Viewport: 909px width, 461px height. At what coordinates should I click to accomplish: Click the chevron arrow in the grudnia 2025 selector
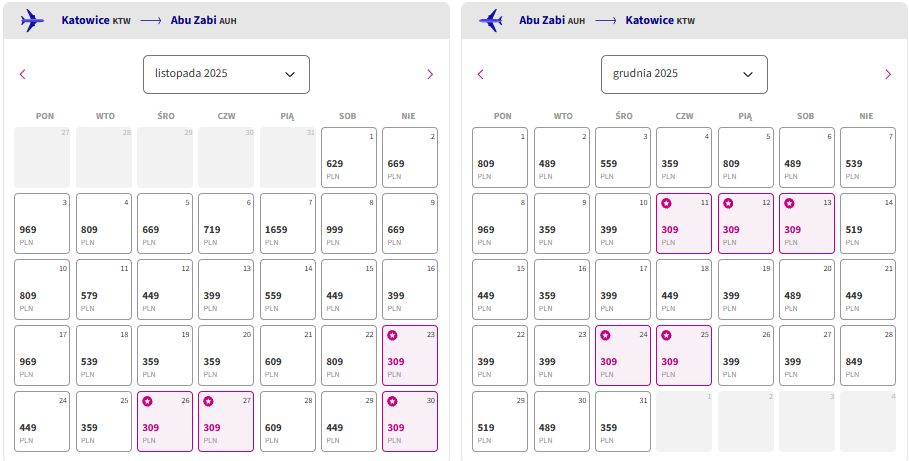coord(748,74)
